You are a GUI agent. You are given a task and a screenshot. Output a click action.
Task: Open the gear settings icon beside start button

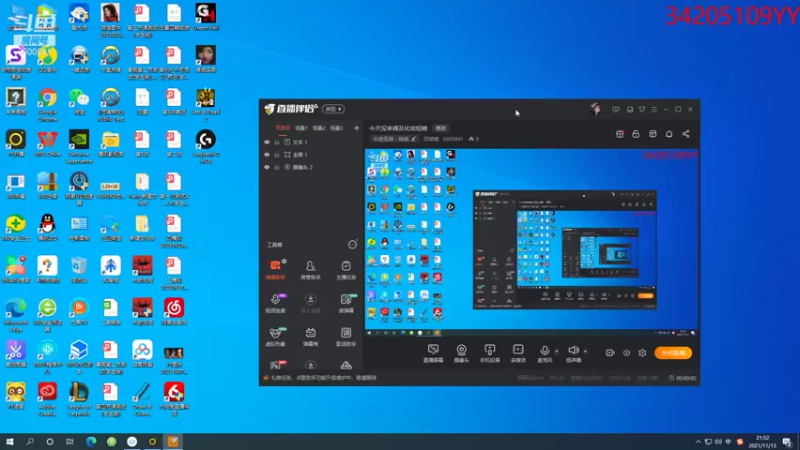[x=642, y=353]
